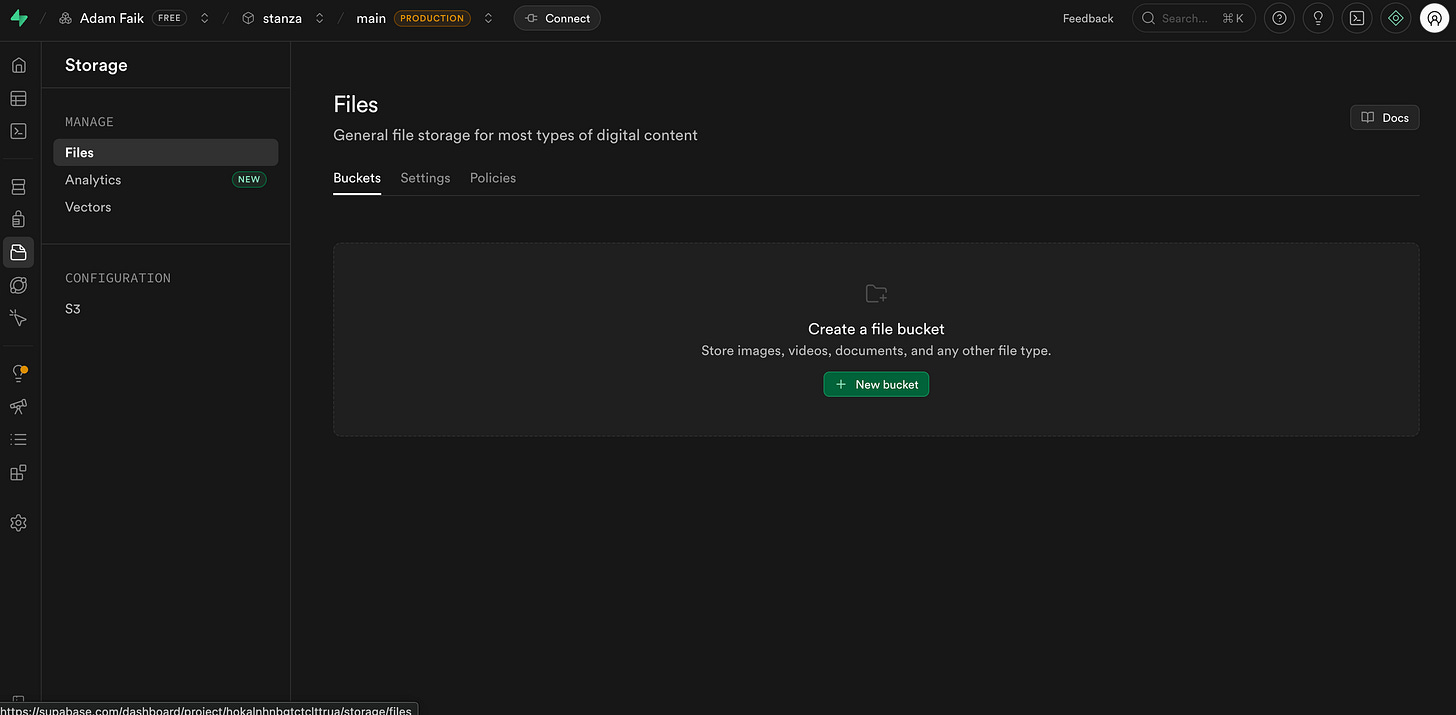The image size is (1456, 715).
Task: Click the Supabase logo icon
Action: pyautogui.click(x=18, y=18)
